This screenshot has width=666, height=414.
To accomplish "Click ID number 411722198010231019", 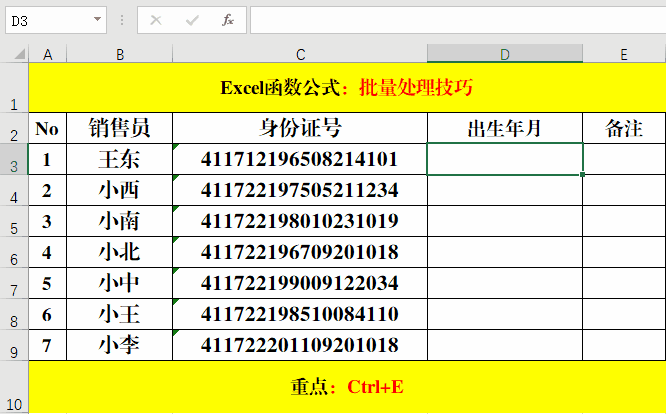I will (300, 221).
